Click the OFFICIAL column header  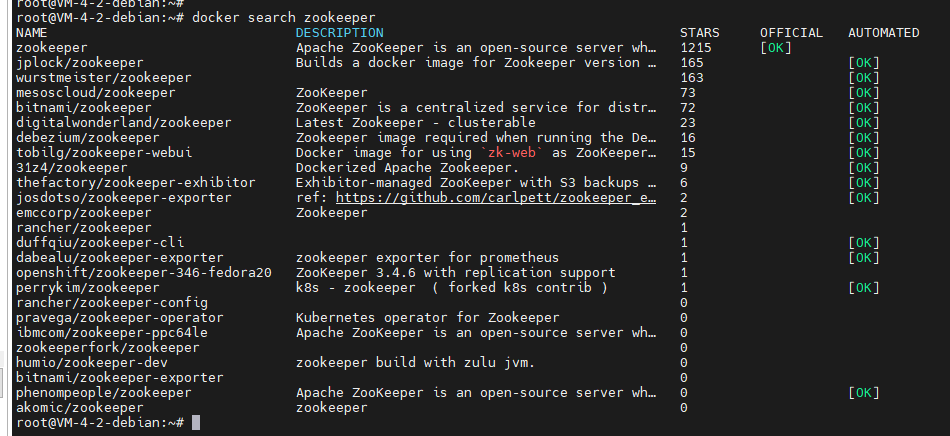point(791,33)
